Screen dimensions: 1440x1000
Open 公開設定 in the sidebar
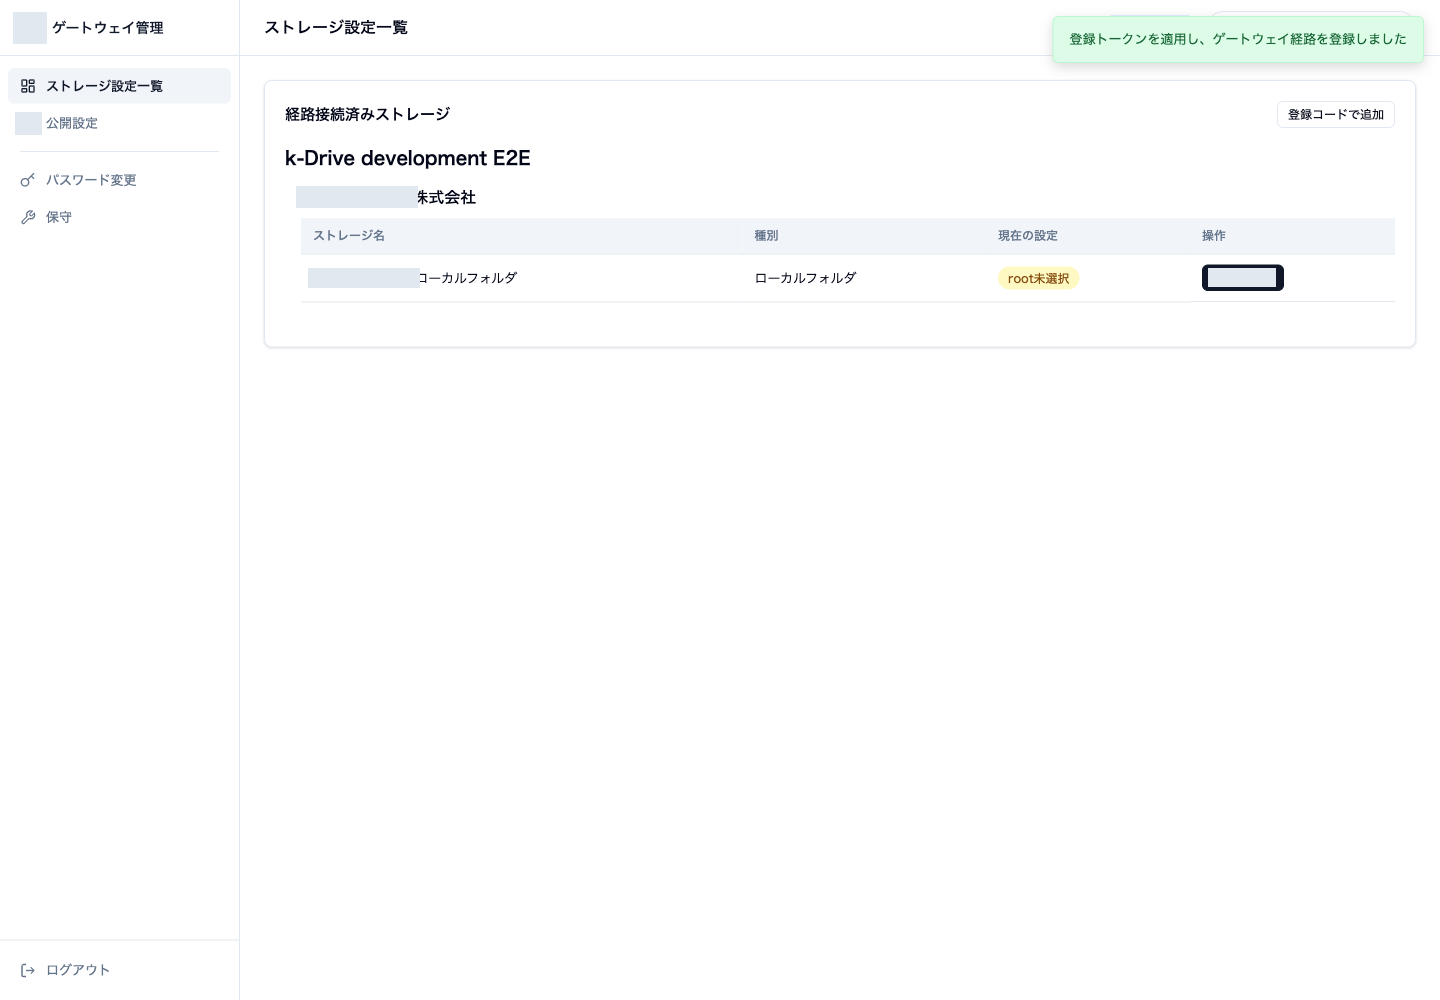(x=119, y=123)
